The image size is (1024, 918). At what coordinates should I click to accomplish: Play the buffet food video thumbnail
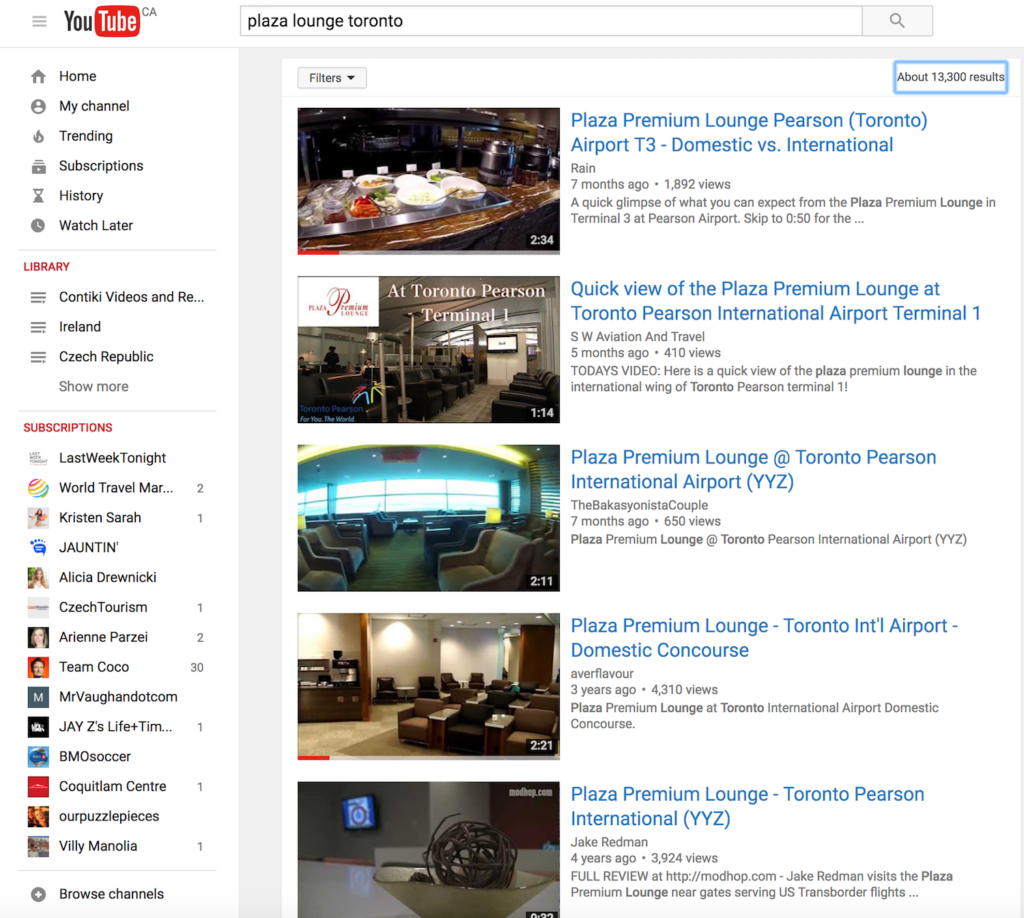[428, 181]
